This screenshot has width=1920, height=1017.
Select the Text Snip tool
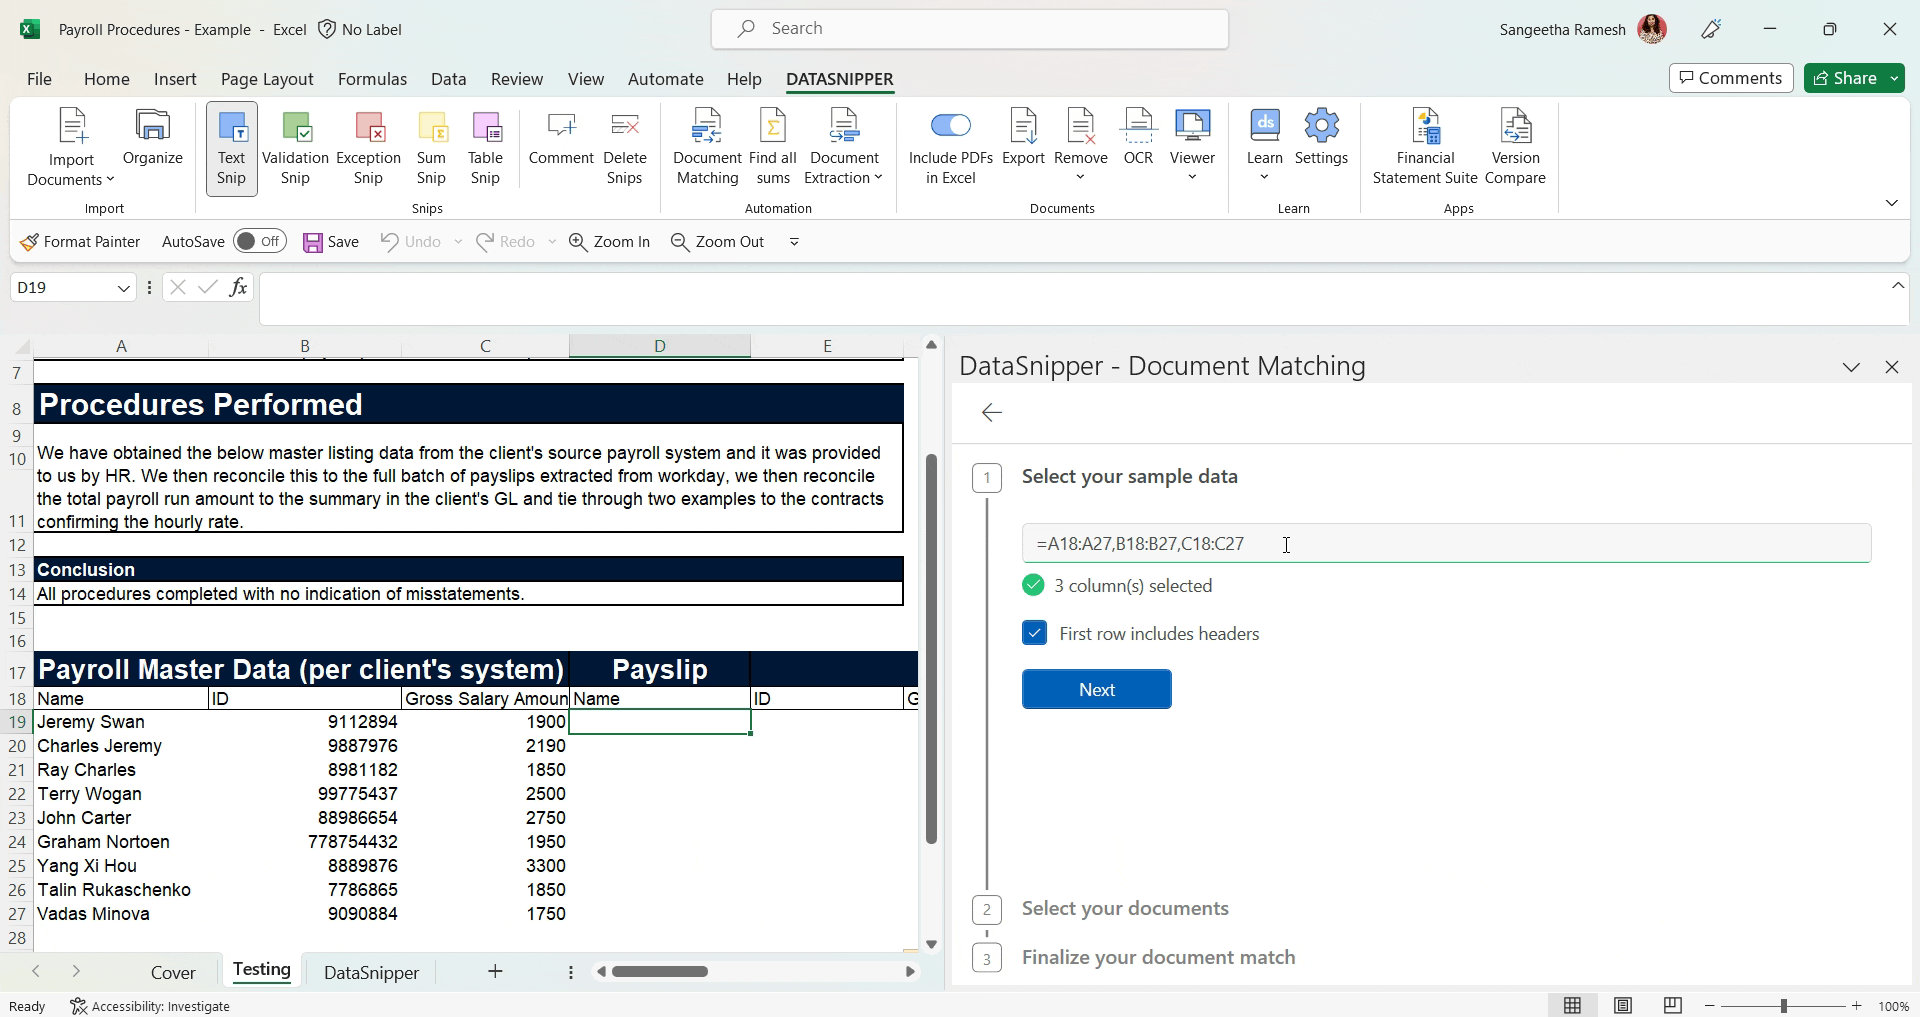231,148
